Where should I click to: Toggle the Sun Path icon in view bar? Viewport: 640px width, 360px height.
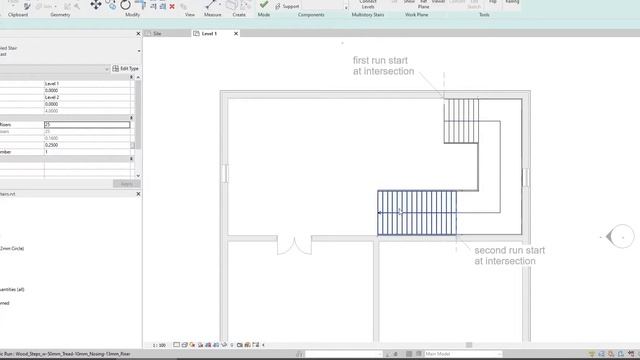click(x=192, y=345)
